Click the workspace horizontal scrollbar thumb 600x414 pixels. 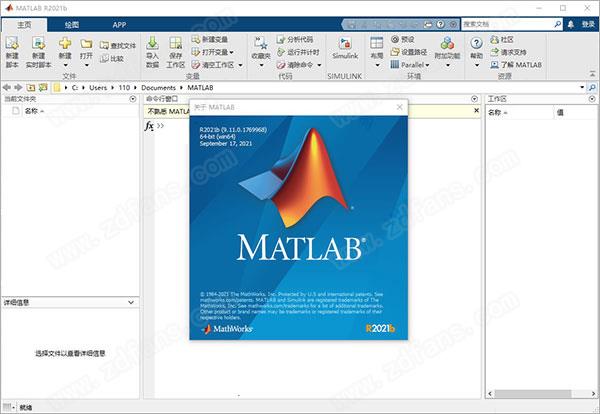(533, 394)
